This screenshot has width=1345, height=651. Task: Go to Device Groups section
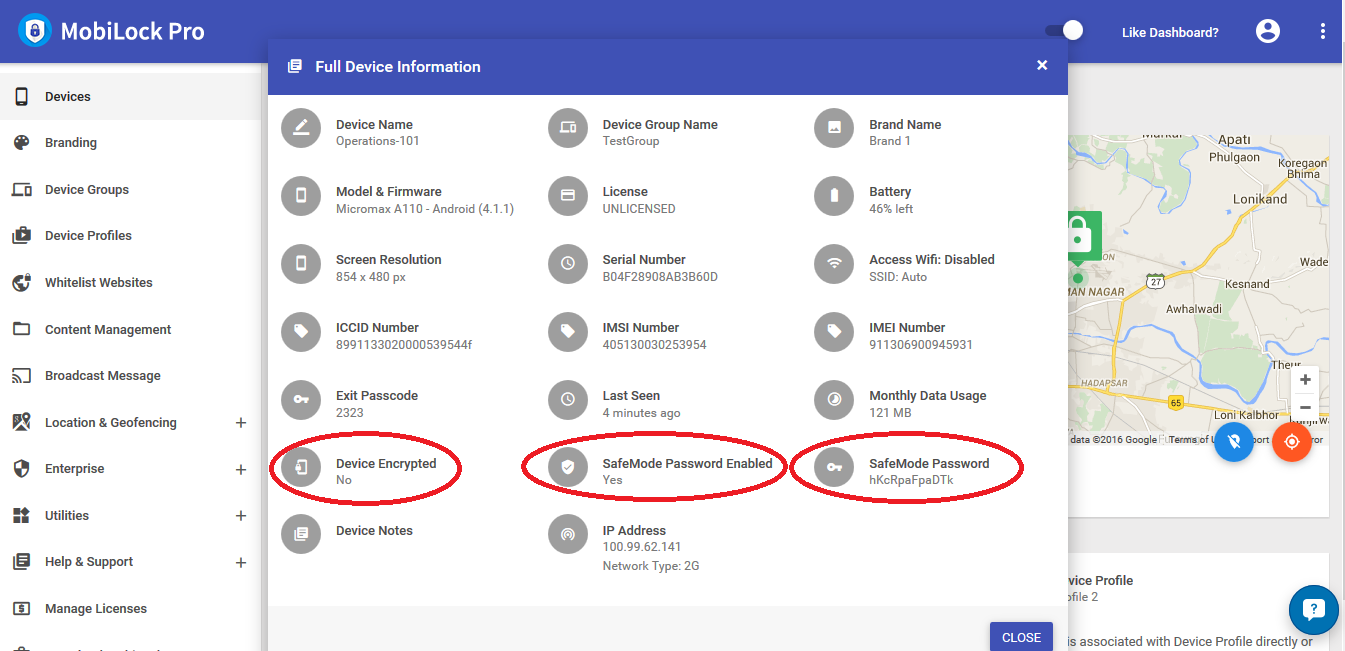click(130, 190)
